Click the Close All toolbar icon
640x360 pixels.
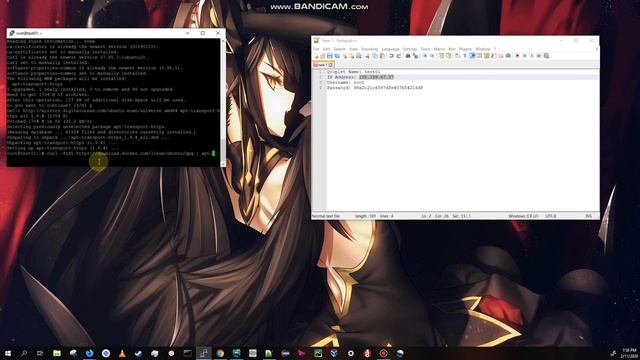[352, 56]
